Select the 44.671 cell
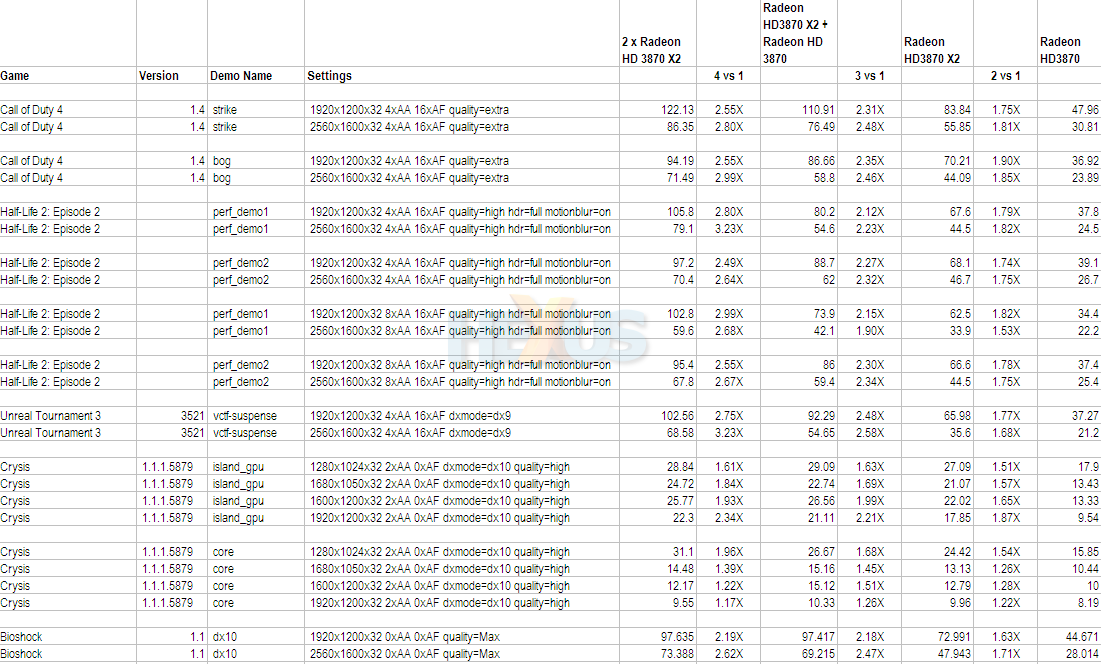 [x=1069, y=637]
